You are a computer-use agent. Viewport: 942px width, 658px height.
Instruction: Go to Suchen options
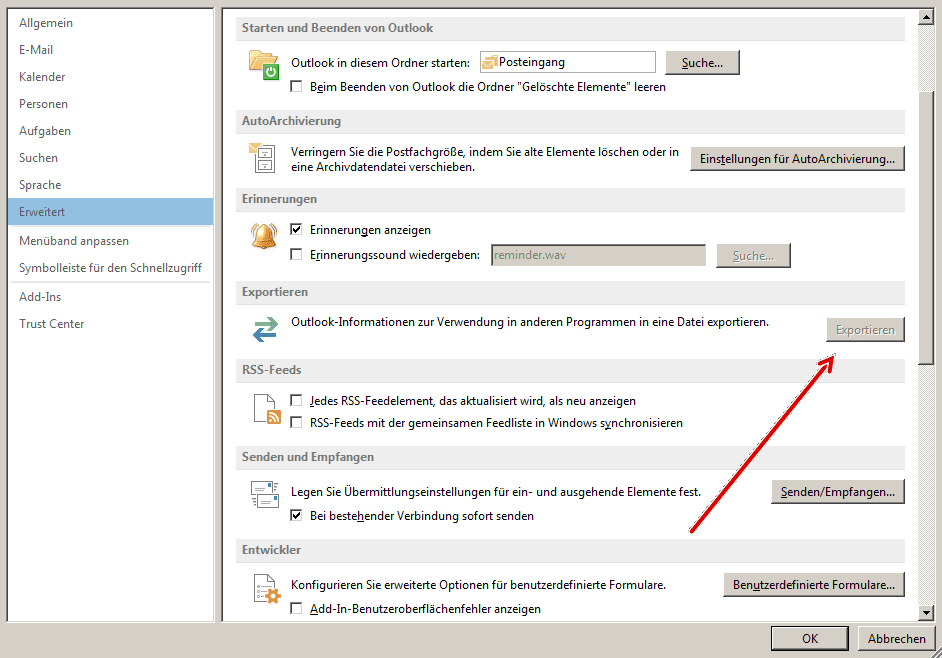tap(111, 158)
